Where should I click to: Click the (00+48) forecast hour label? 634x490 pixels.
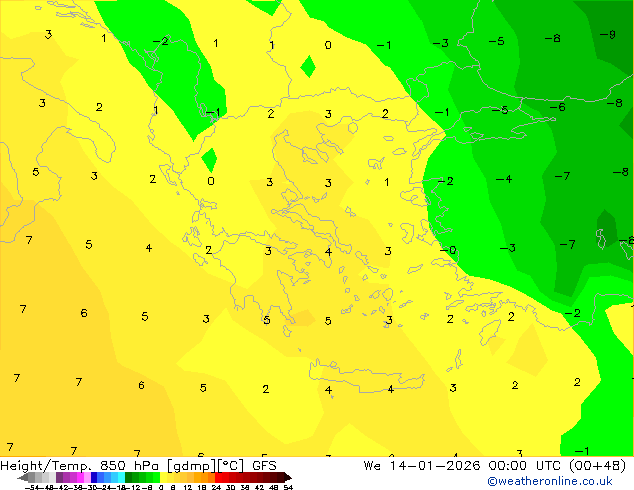pos(598,466)
